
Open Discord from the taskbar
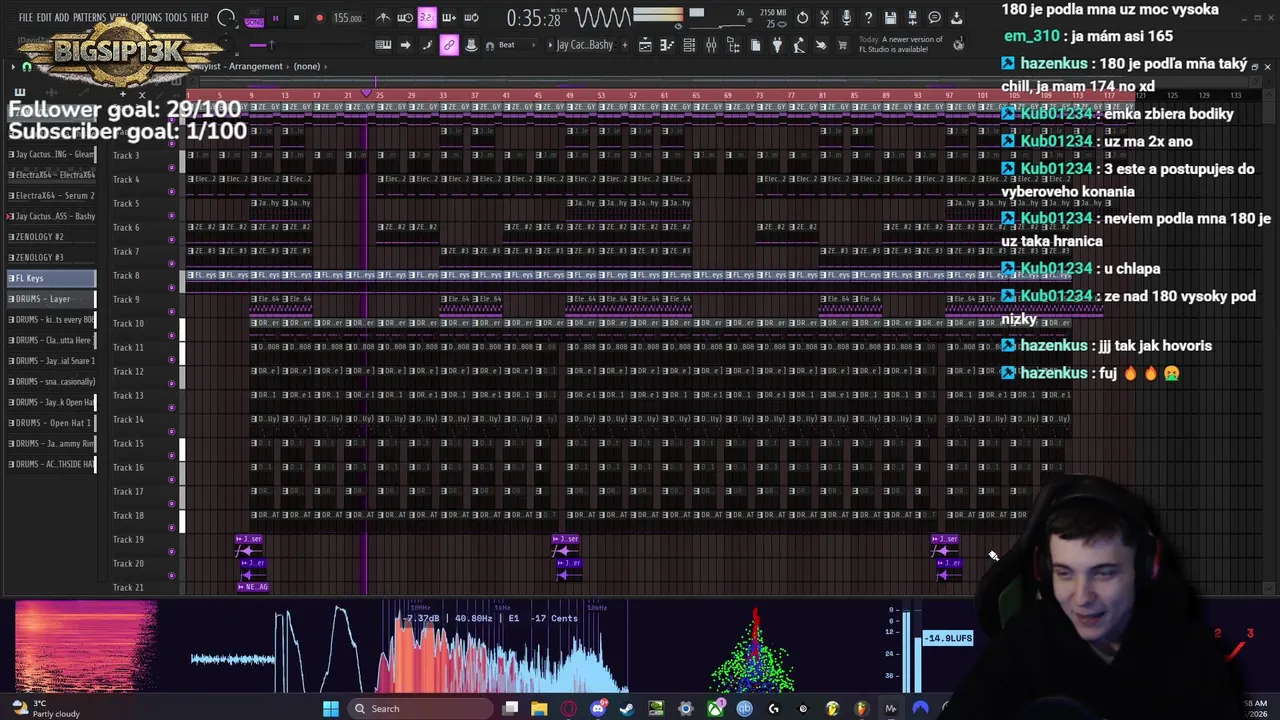pos(598,709)
